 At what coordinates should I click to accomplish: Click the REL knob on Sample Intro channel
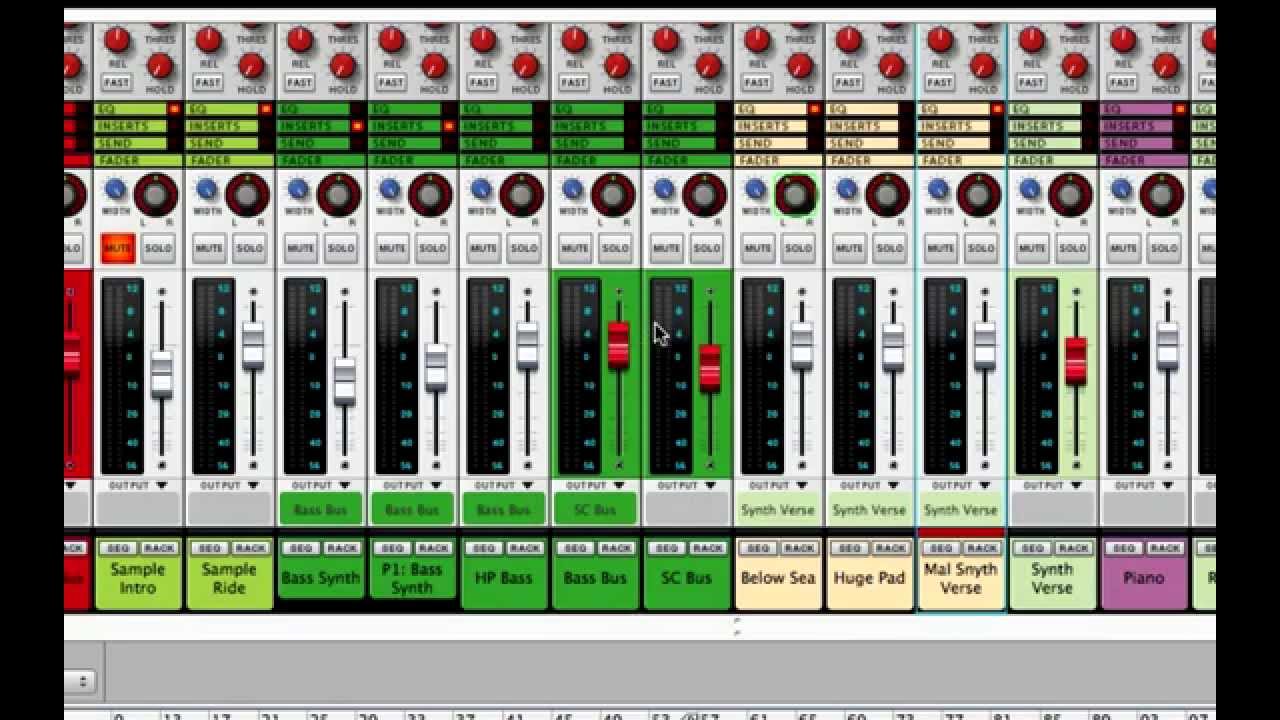[x=117, y=40]
